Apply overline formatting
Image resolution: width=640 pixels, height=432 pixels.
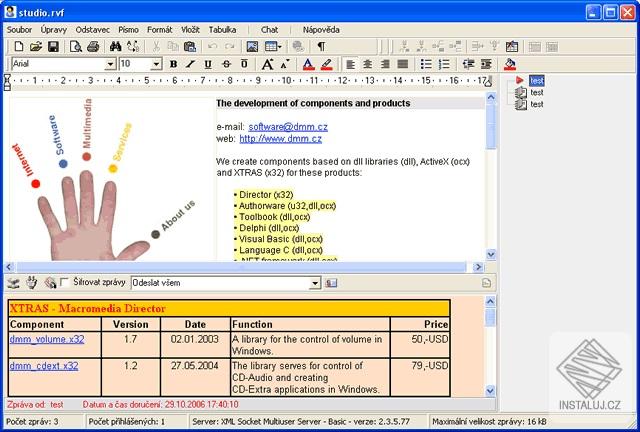point(244,64)
